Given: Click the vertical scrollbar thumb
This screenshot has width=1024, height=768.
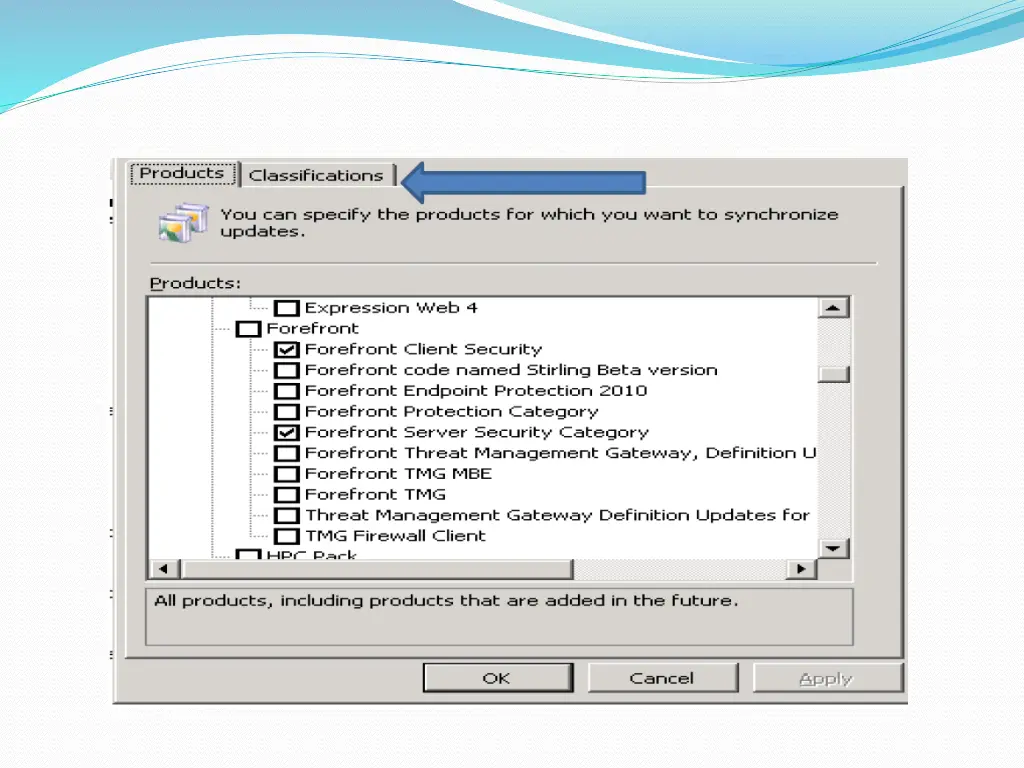Looking at the screenshot, I should point(833,374).
